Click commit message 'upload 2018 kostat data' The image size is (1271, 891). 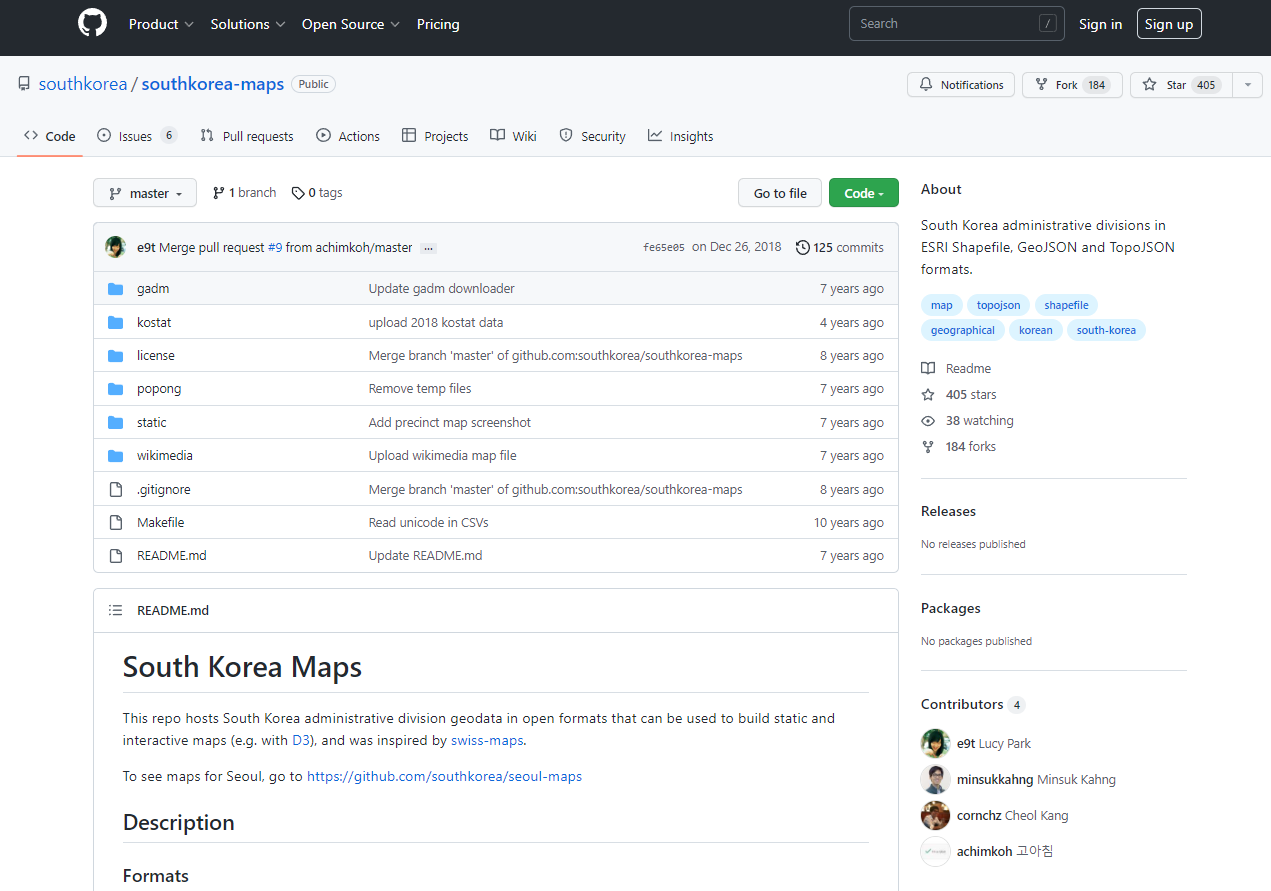tap(436, 323)
